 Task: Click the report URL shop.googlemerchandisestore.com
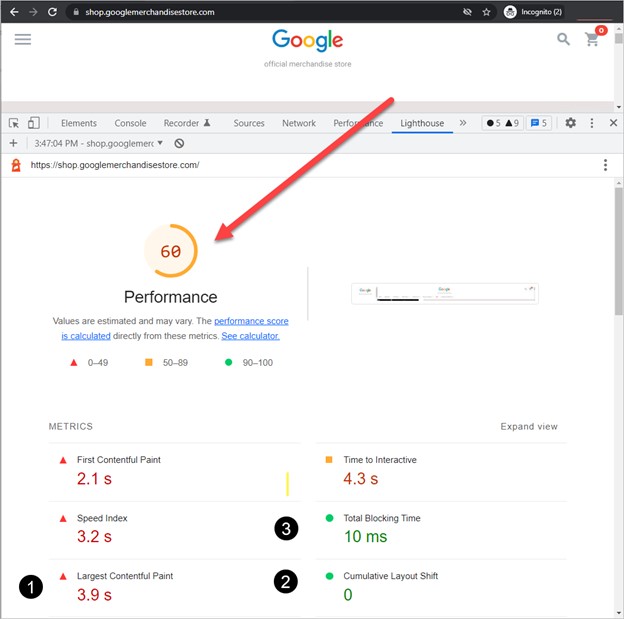coord(115,165)
